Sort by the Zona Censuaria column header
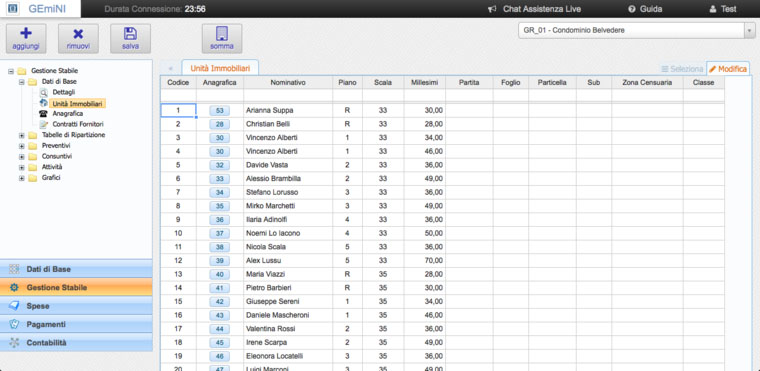This screenshot has width=760, height=371. [x=647, y=82]
